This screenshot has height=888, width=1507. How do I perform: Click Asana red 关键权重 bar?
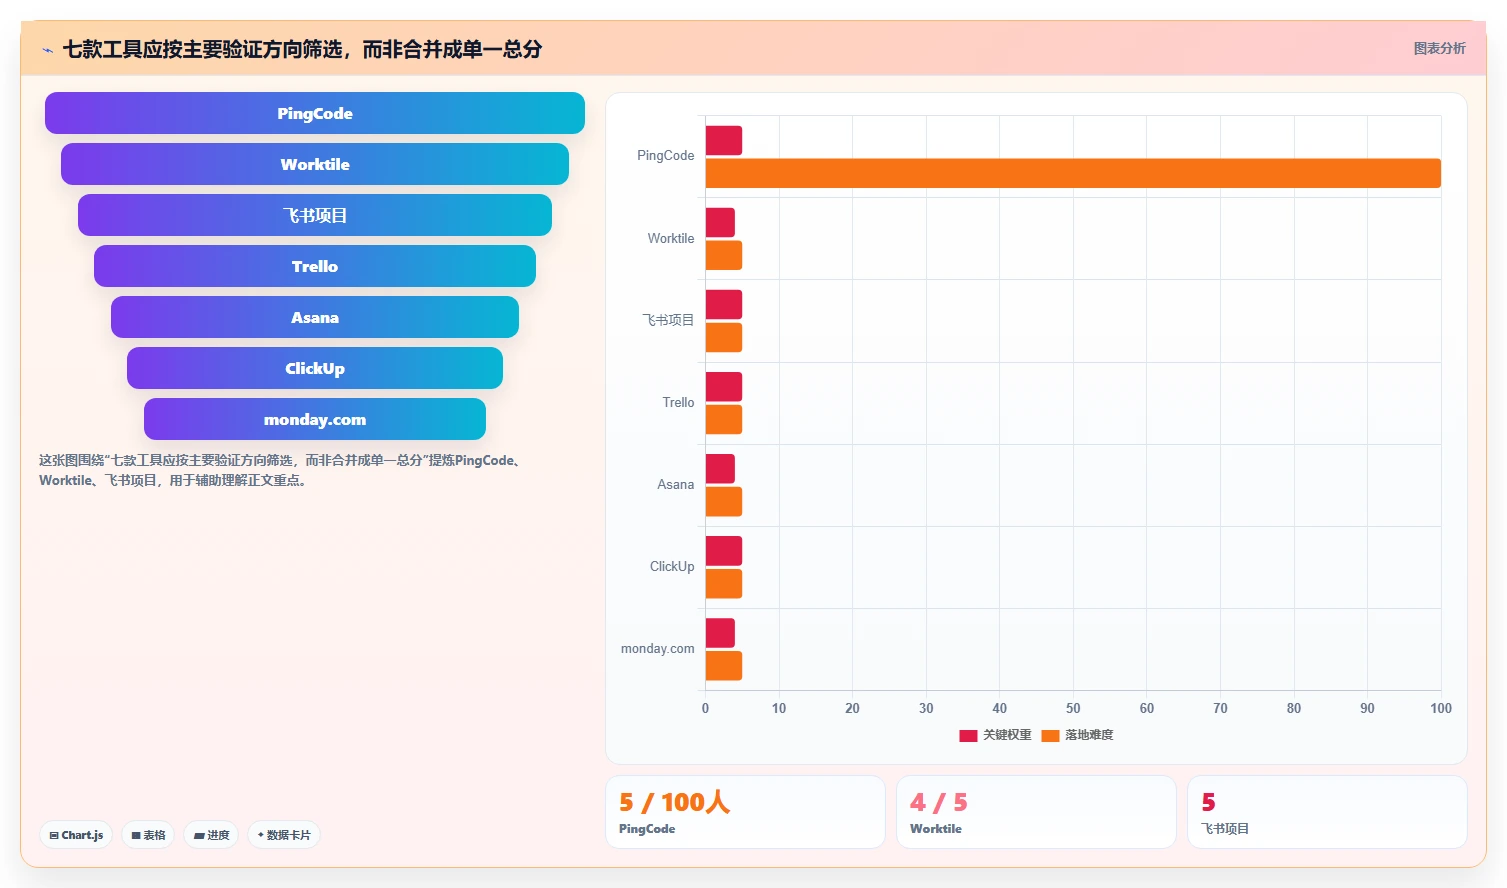coord(720,468)
